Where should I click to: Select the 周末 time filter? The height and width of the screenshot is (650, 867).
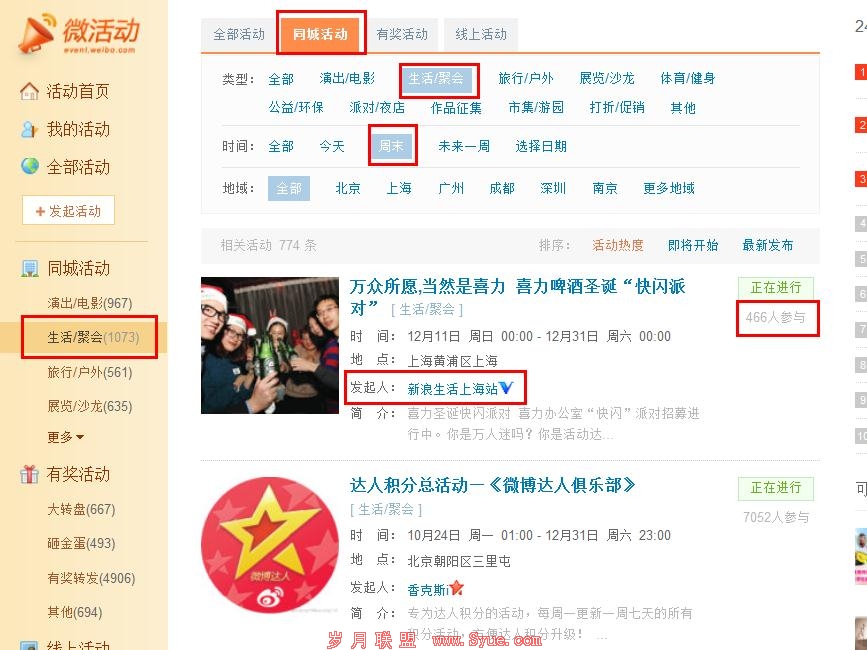391,146
